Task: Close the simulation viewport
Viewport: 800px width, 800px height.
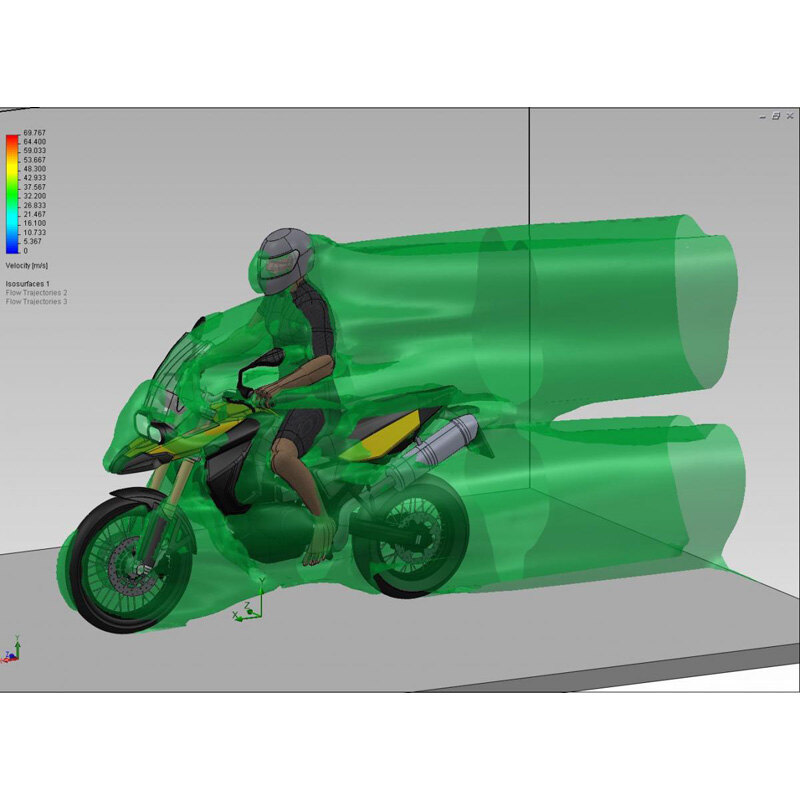Action: (x=788, y=117)
